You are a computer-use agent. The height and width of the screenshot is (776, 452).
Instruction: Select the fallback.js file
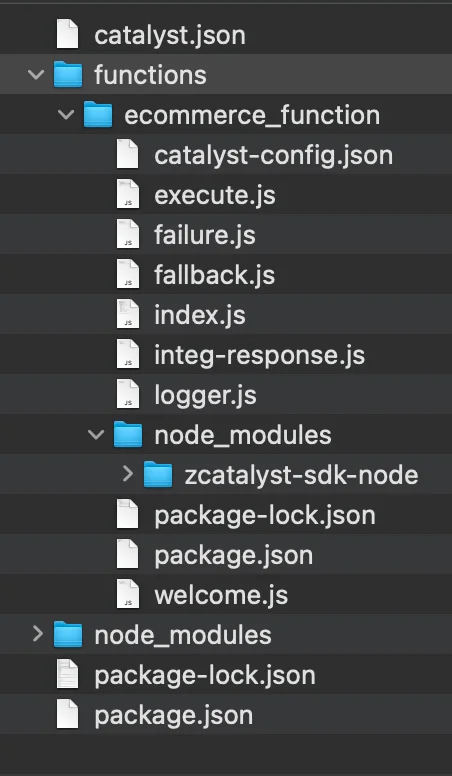click(x=226, y=274)
